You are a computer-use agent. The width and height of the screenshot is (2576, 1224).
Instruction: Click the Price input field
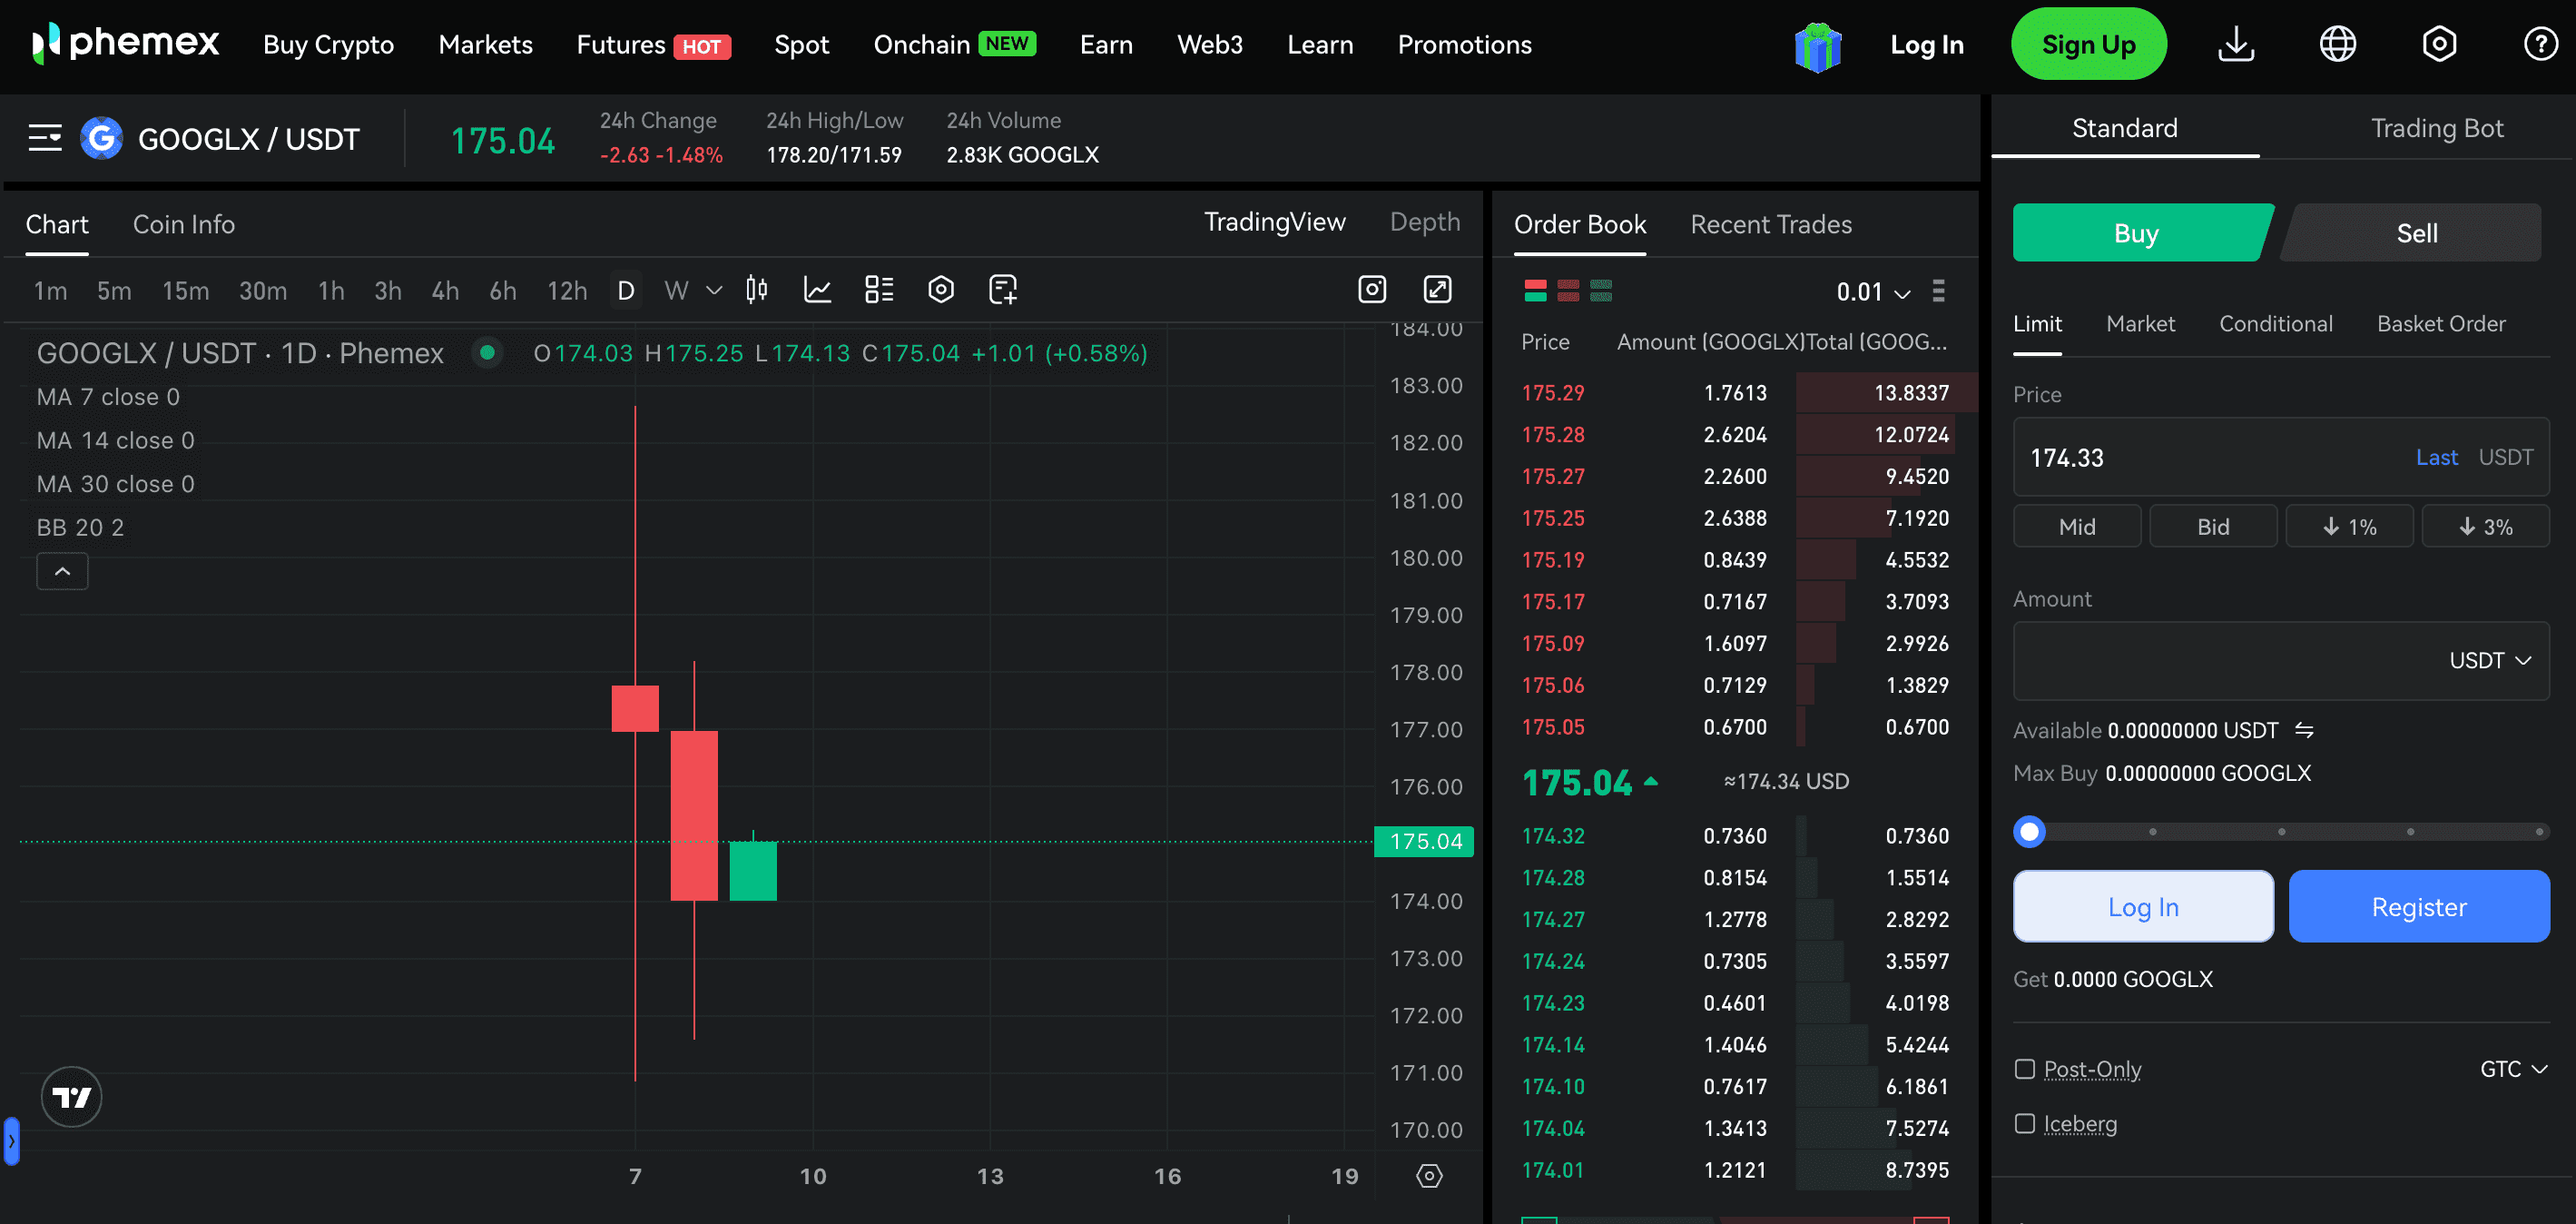(2281, 458)
